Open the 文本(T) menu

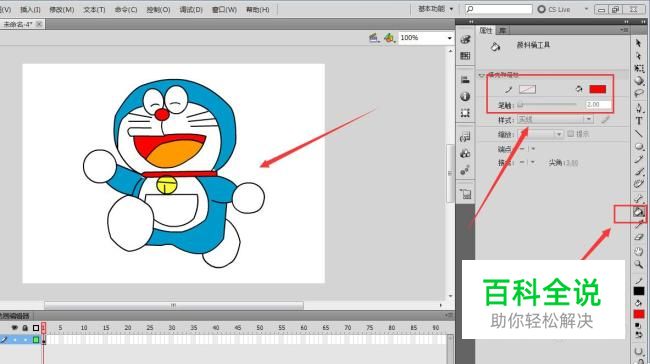click(x=94, y=9)
